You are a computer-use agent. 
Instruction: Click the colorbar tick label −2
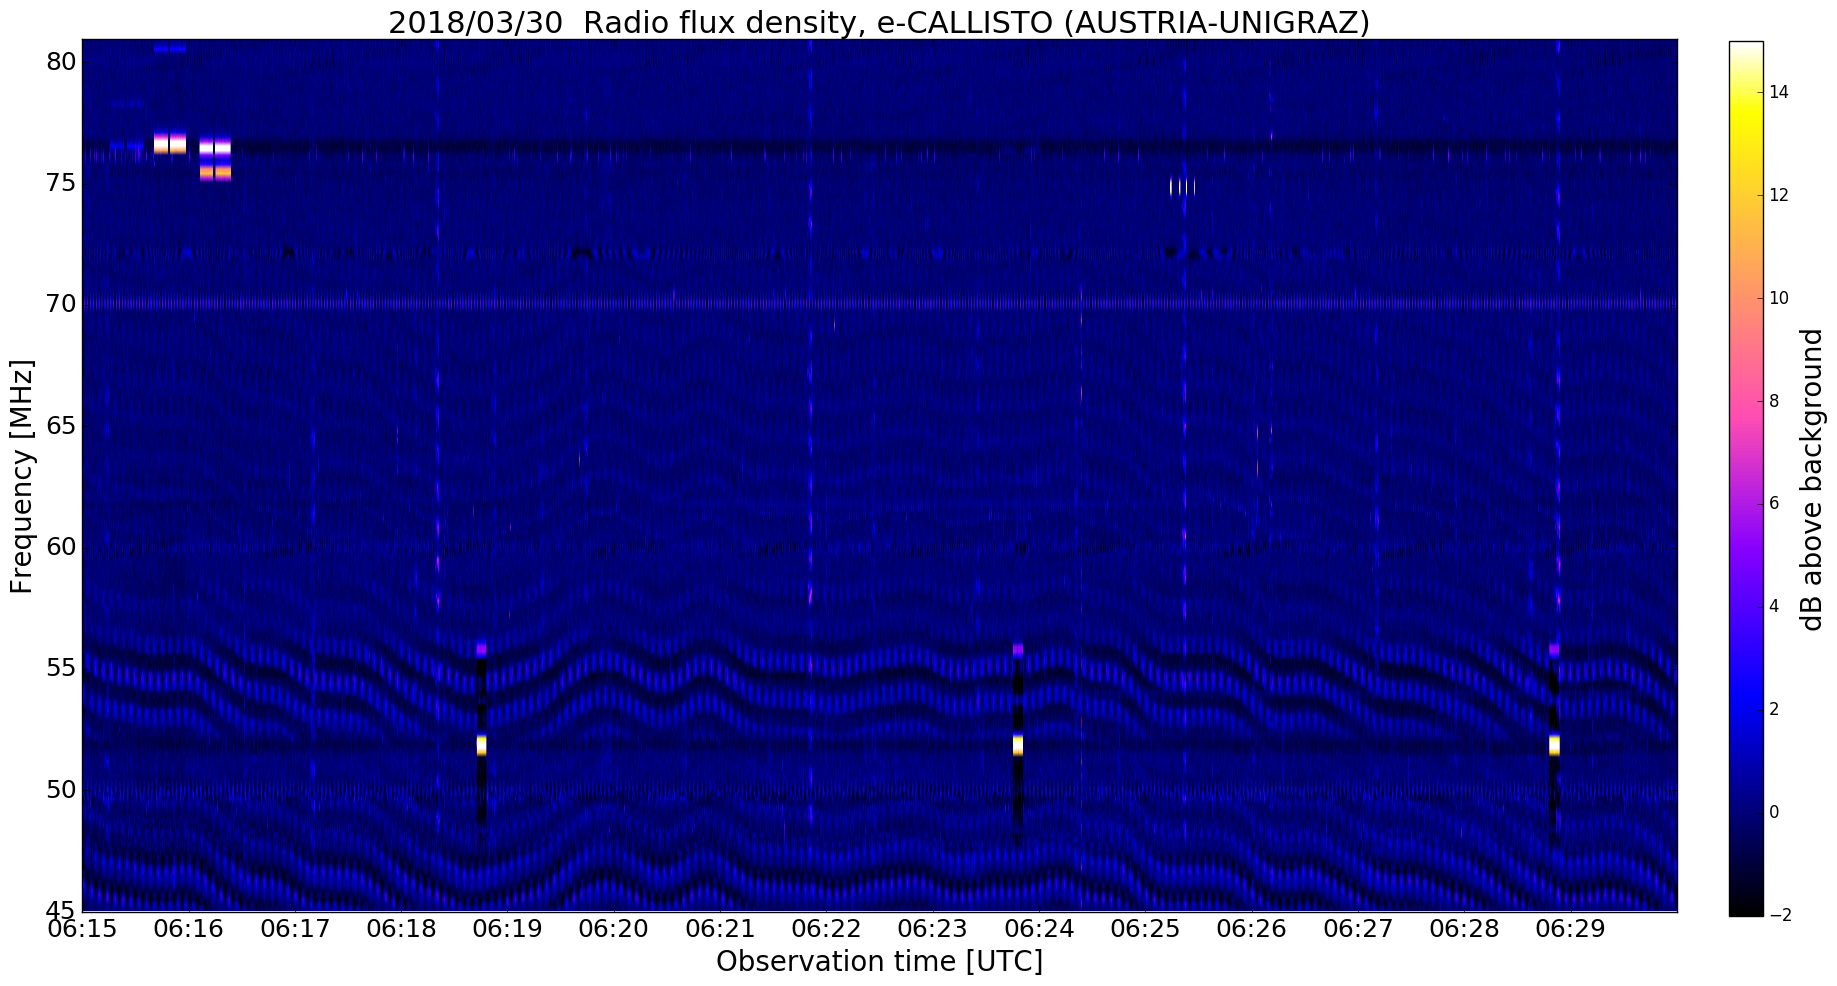pyautogui.click(x=1779, y=915)
